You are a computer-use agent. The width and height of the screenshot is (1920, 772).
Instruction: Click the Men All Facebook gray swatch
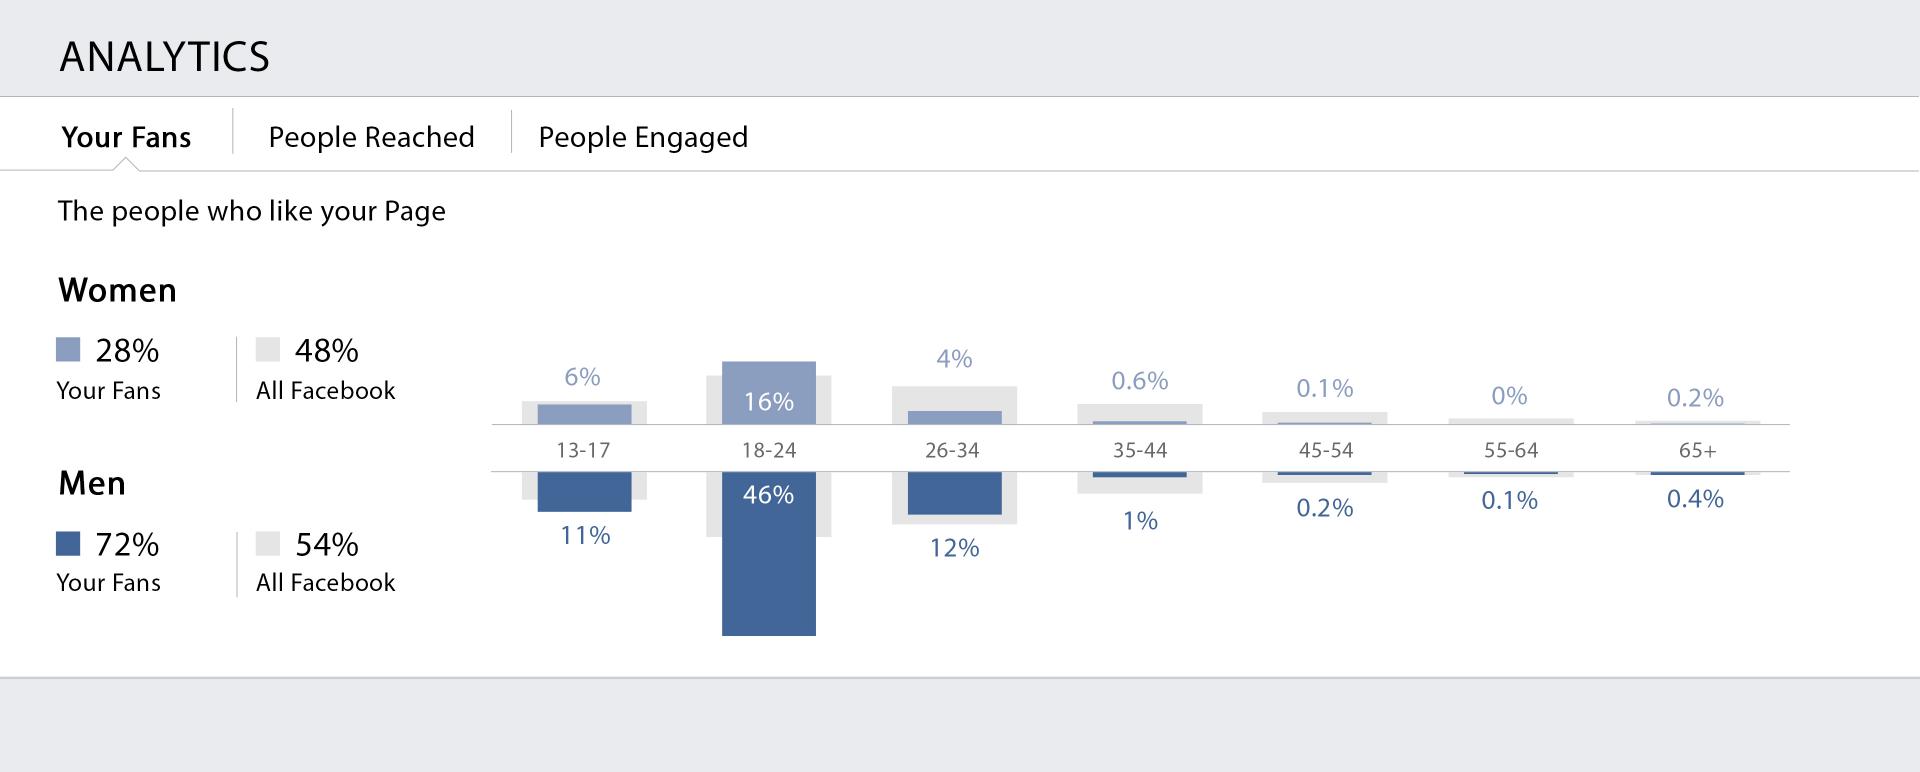click(x=268, y=543)
